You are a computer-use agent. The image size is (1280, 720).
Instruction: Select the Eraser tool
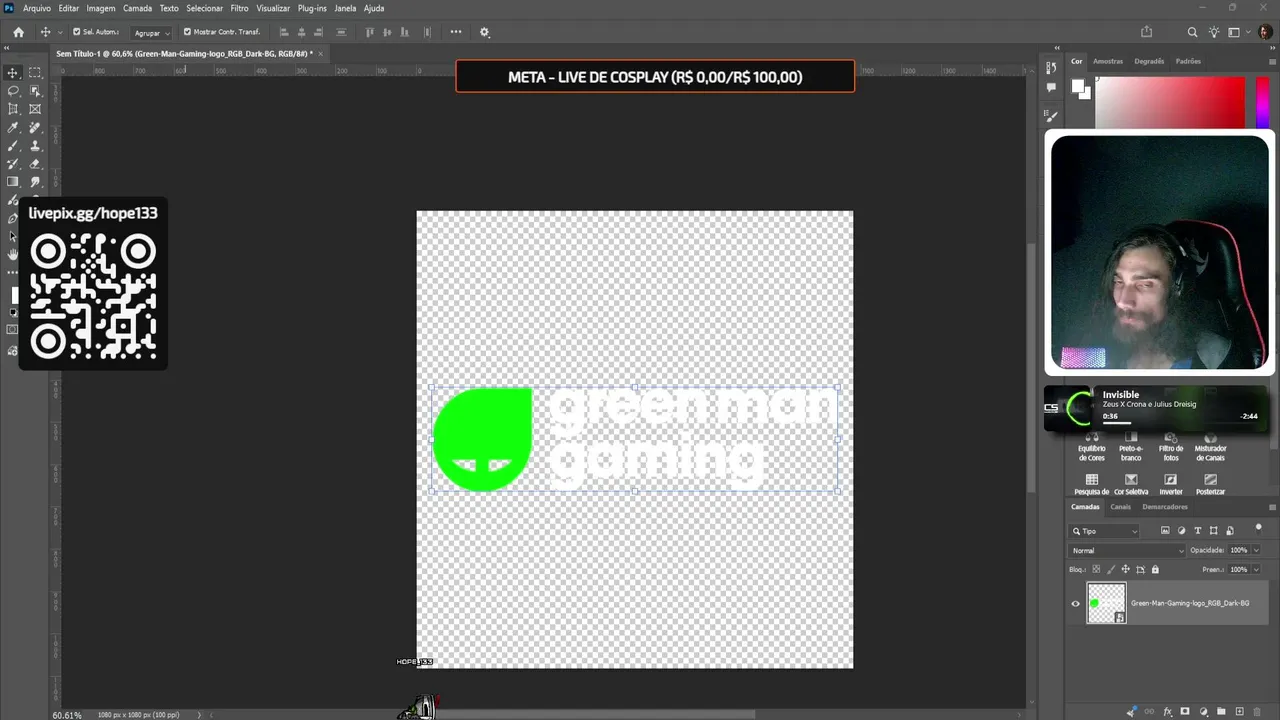pos(35,164)
